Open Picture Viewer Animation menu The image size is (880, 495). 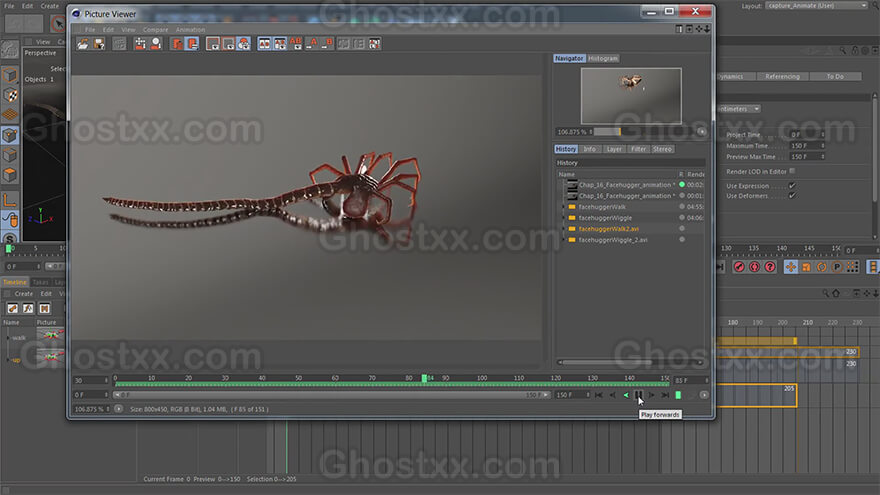click(x=190, y=30)
